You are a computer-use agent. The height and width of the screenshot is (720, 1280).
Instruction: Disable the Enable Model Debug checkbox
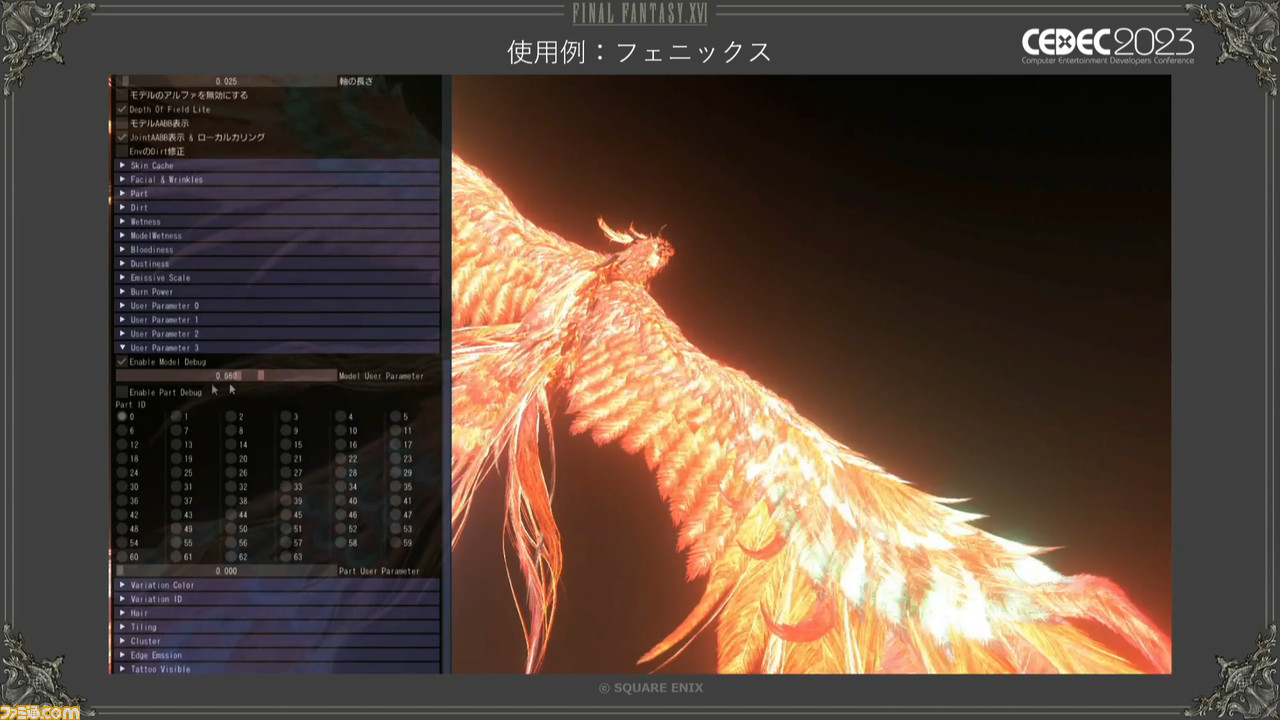point(122,362)
